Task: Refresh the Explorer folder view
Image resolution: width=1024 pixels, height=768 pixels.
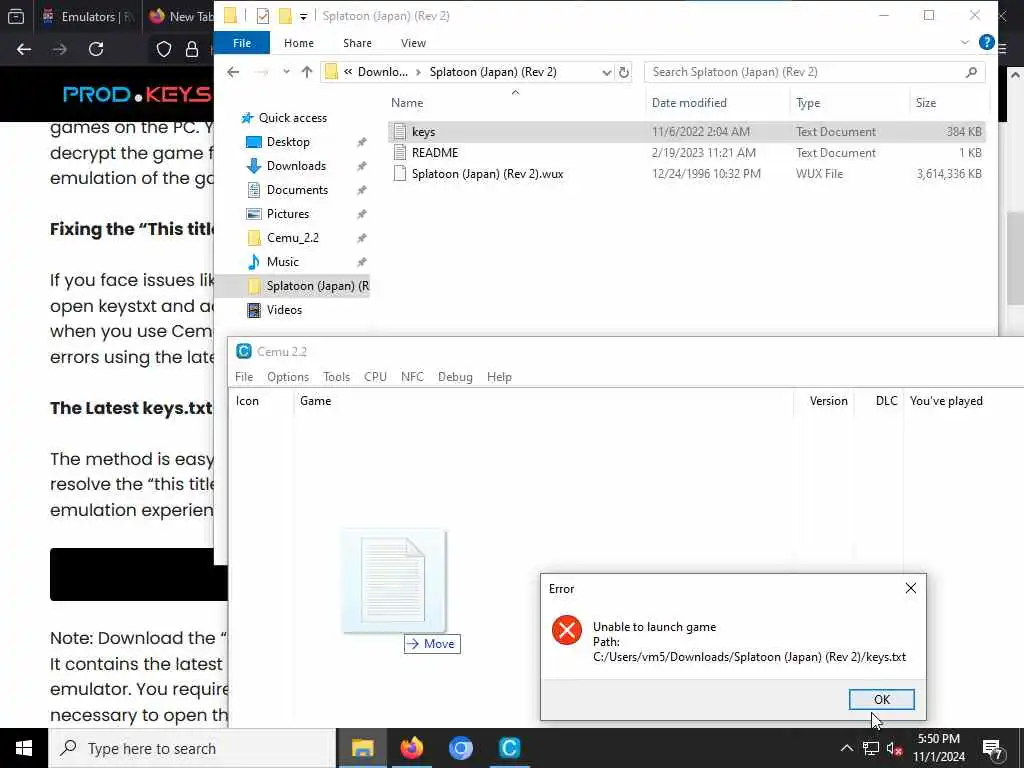Action: [624, 72]
